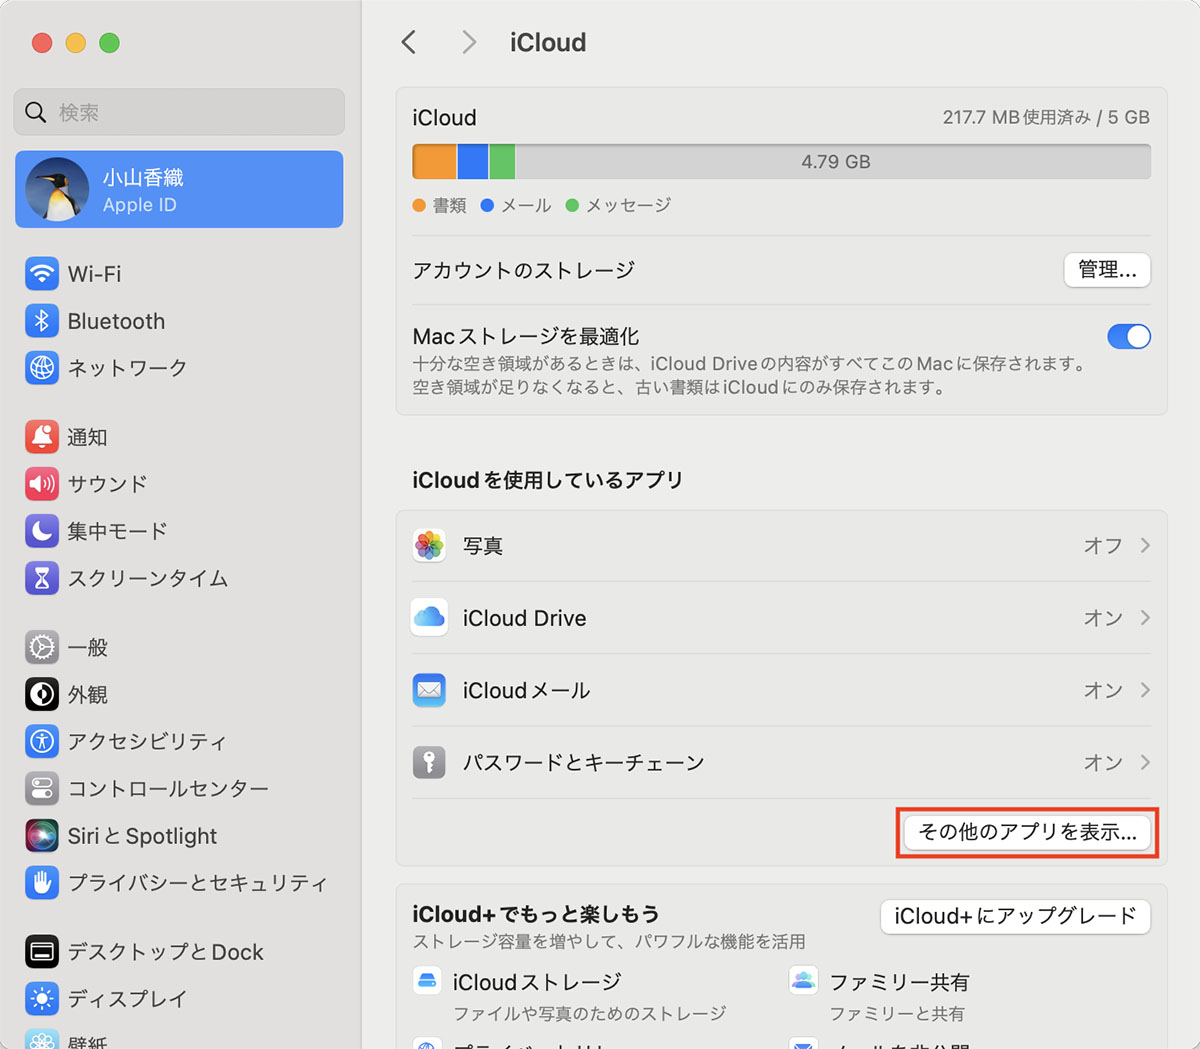This screenshot has height=1049, width=1200.
Task: Open パスワードとキーチェーン オン status setting
Action: [1103, 762]
